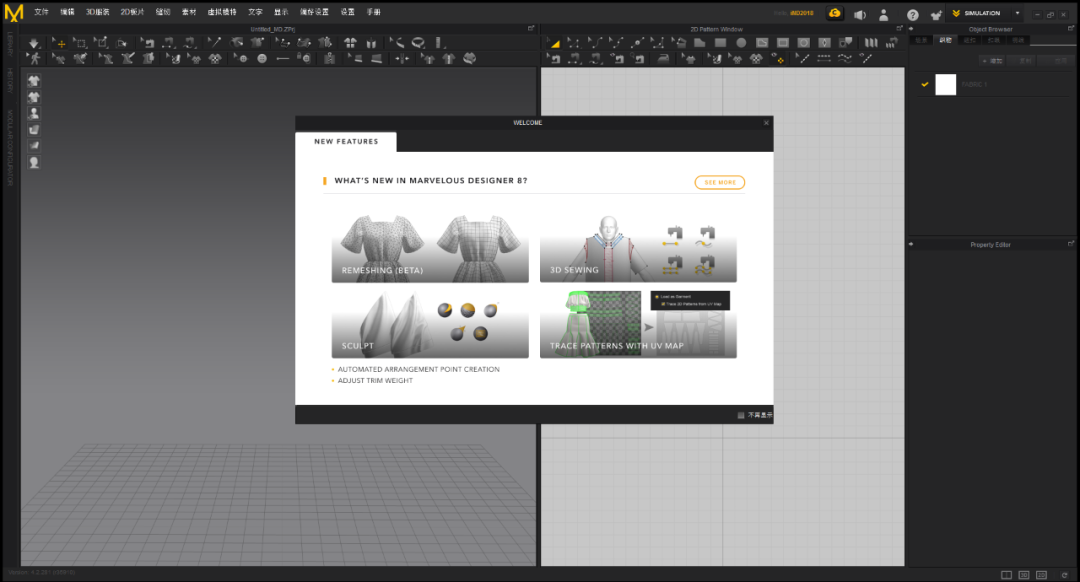This screenshot has height=582, width=1080.
Task: Select the yellow move/transform gizmo tool
Action: (x=60, y=43)
